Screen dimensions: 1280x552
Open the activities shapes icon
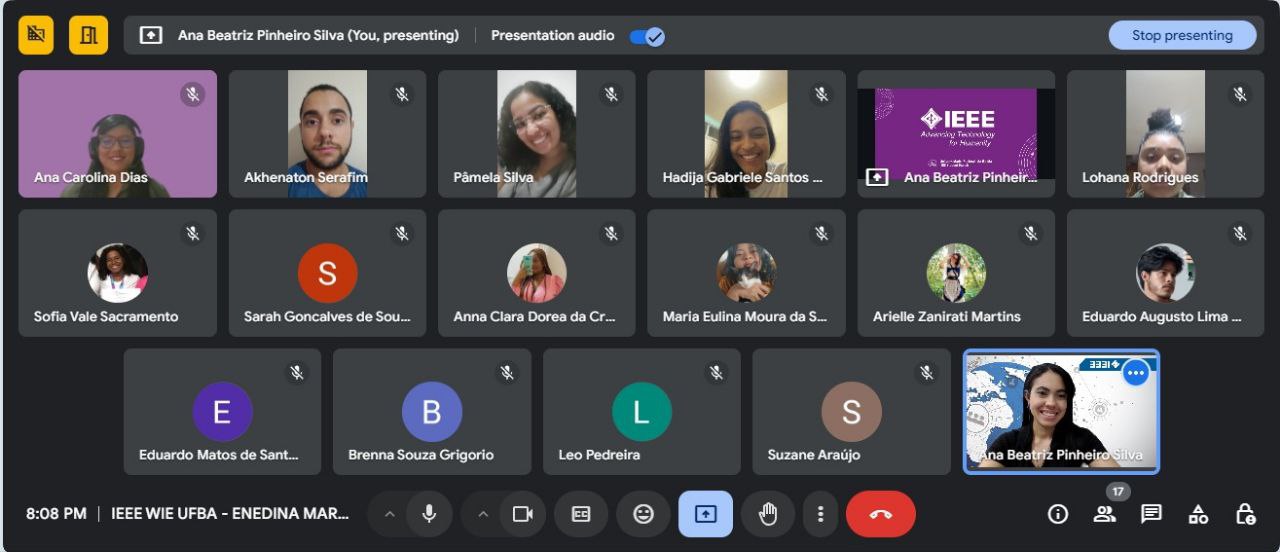tap(1198, 514)
